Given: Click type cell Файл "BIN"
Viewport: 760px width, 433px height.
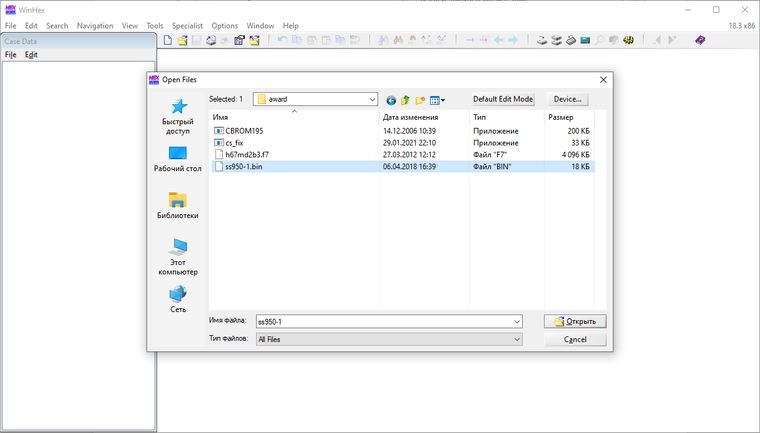Looking at the screenshot, I should point(492,167).
